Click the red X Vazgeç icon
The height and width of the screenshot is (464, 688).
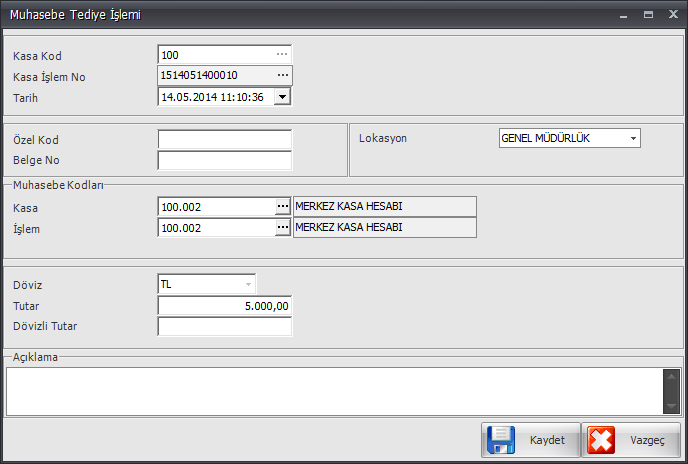(602, 440)
